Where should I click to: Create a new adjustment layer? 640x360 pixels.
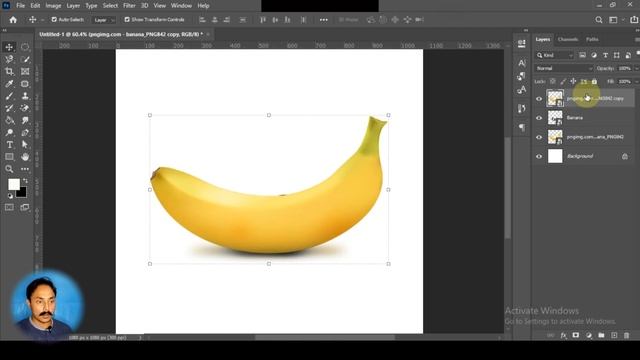click(589, 336)
